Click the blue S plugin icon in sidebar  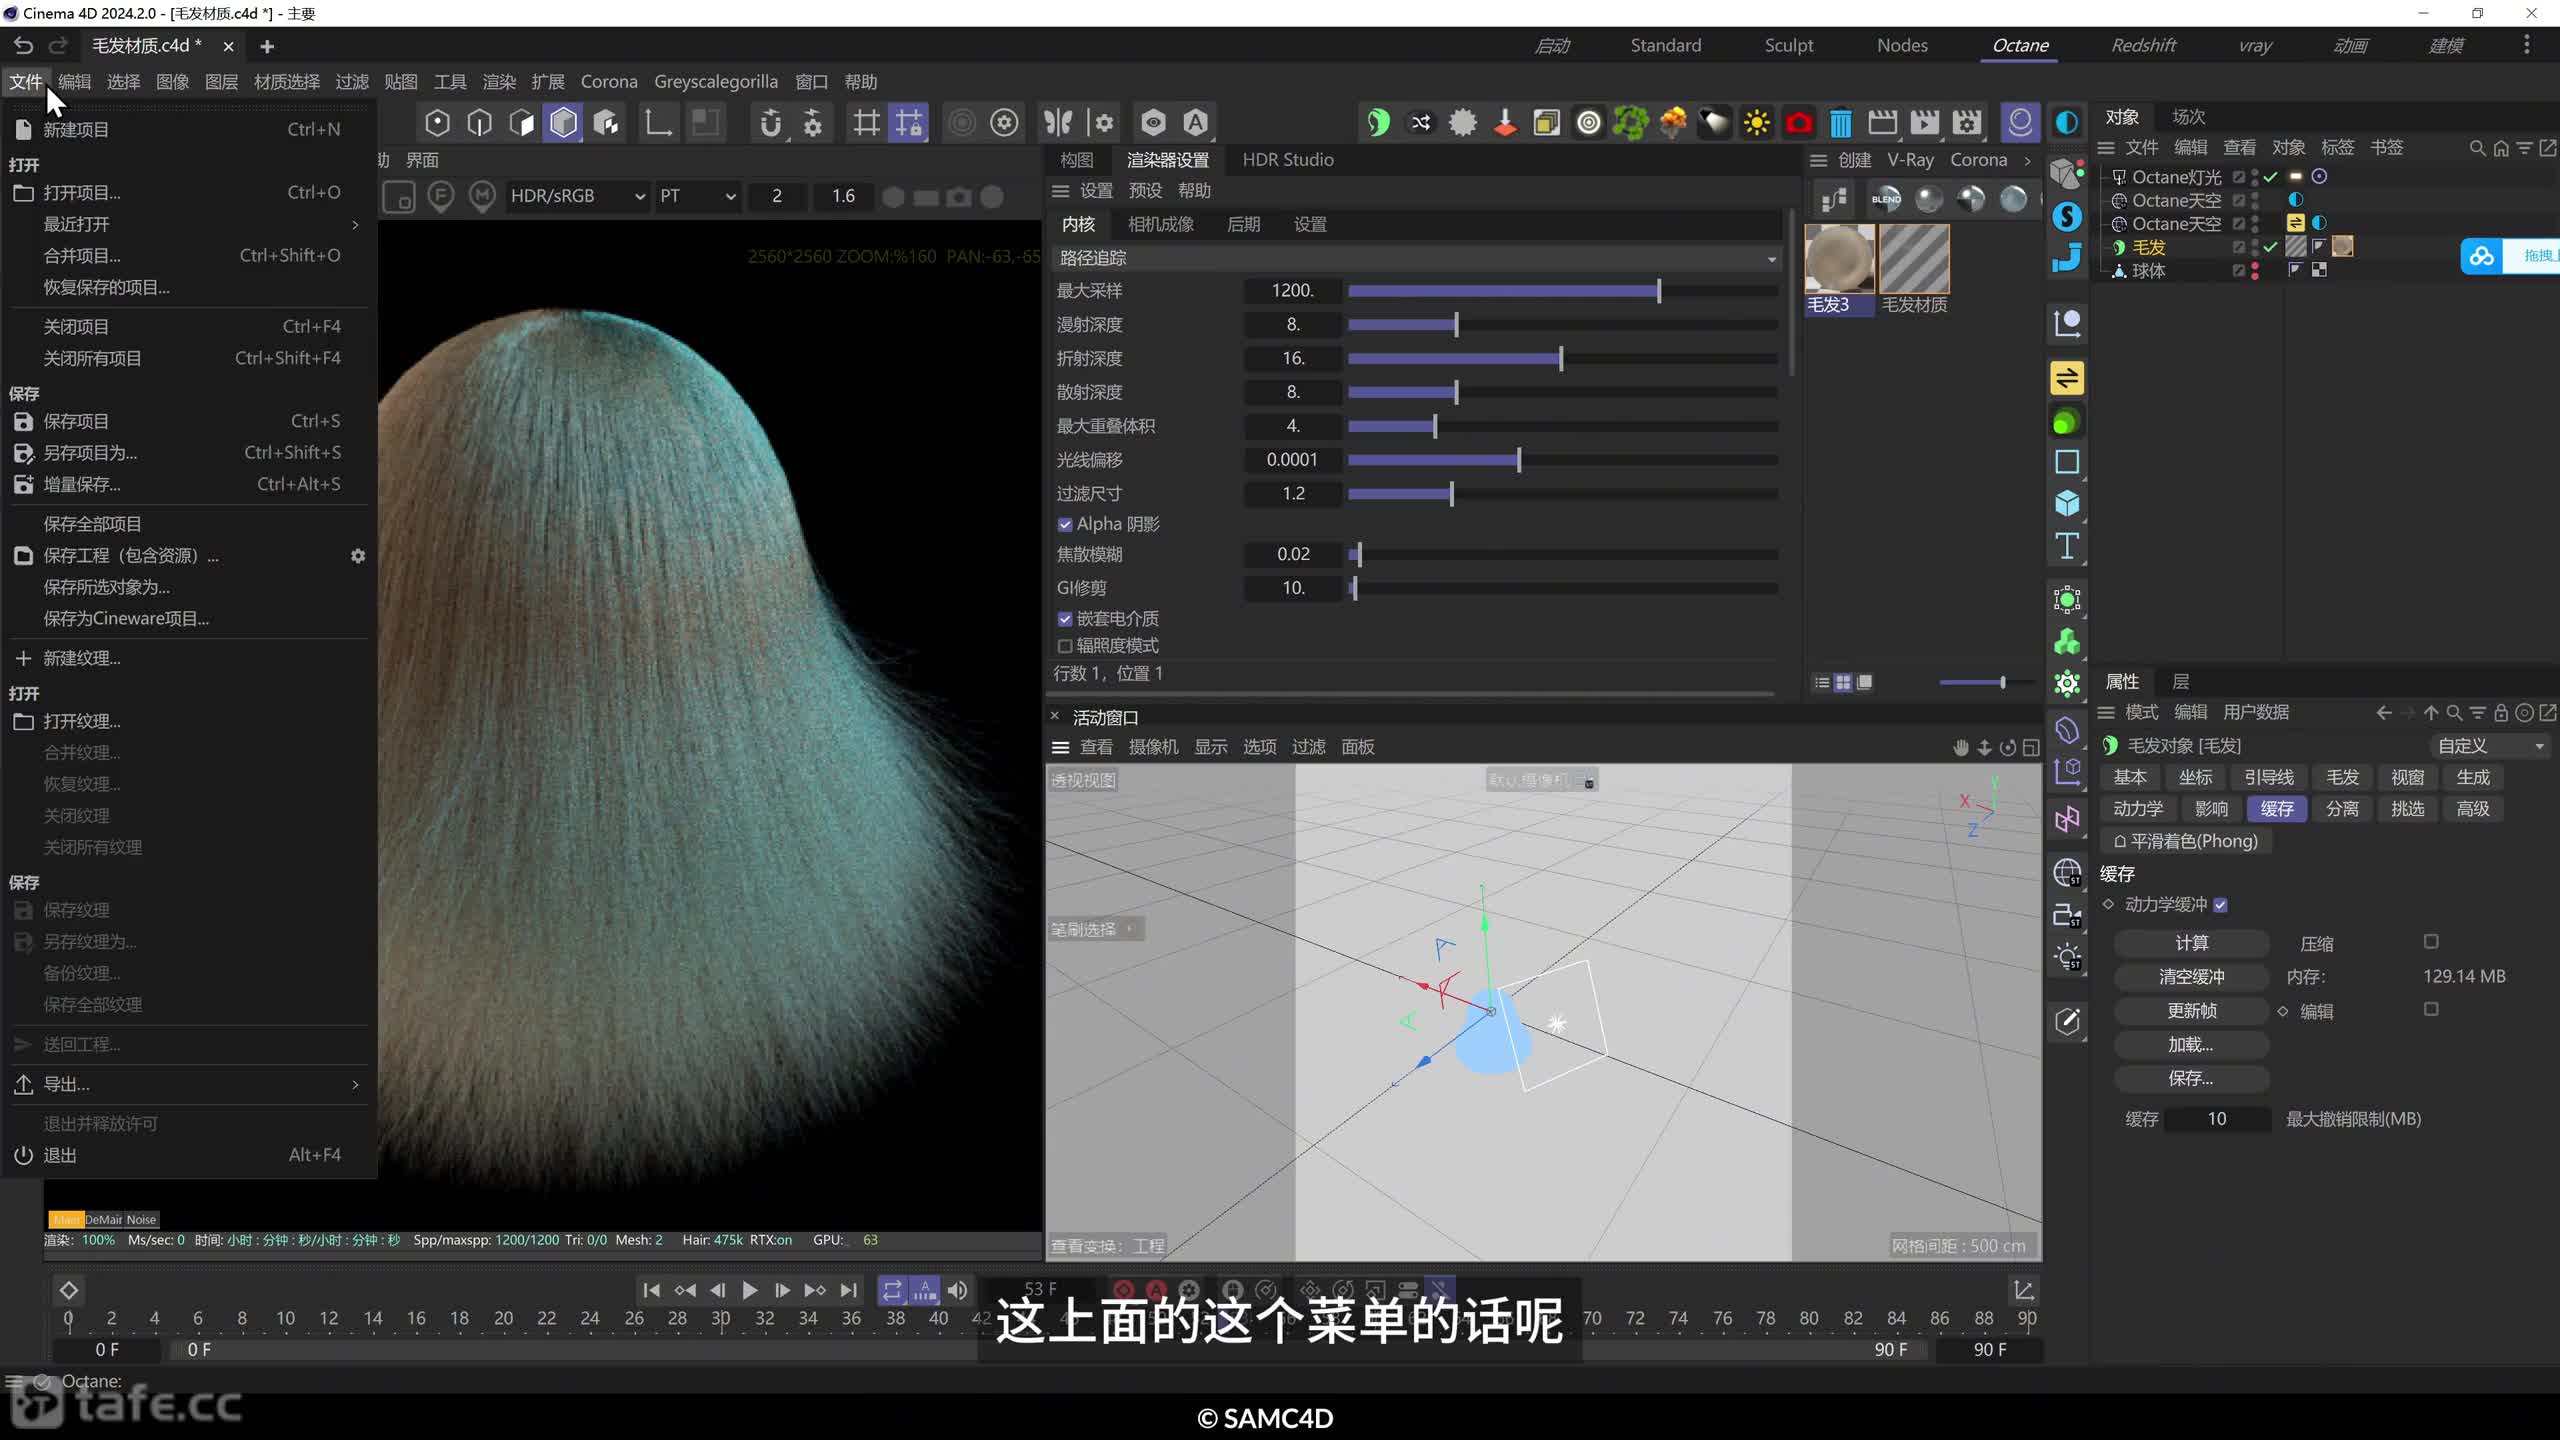click(x=2066, y=216)
